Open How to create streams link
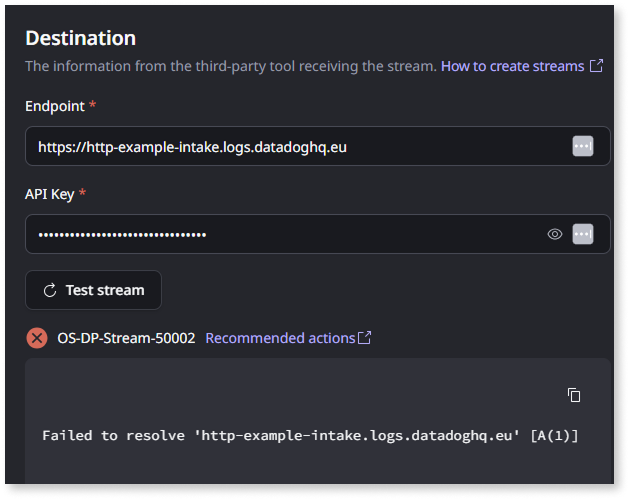The width and height of the screenshot is (629, 499). (522, 66)
